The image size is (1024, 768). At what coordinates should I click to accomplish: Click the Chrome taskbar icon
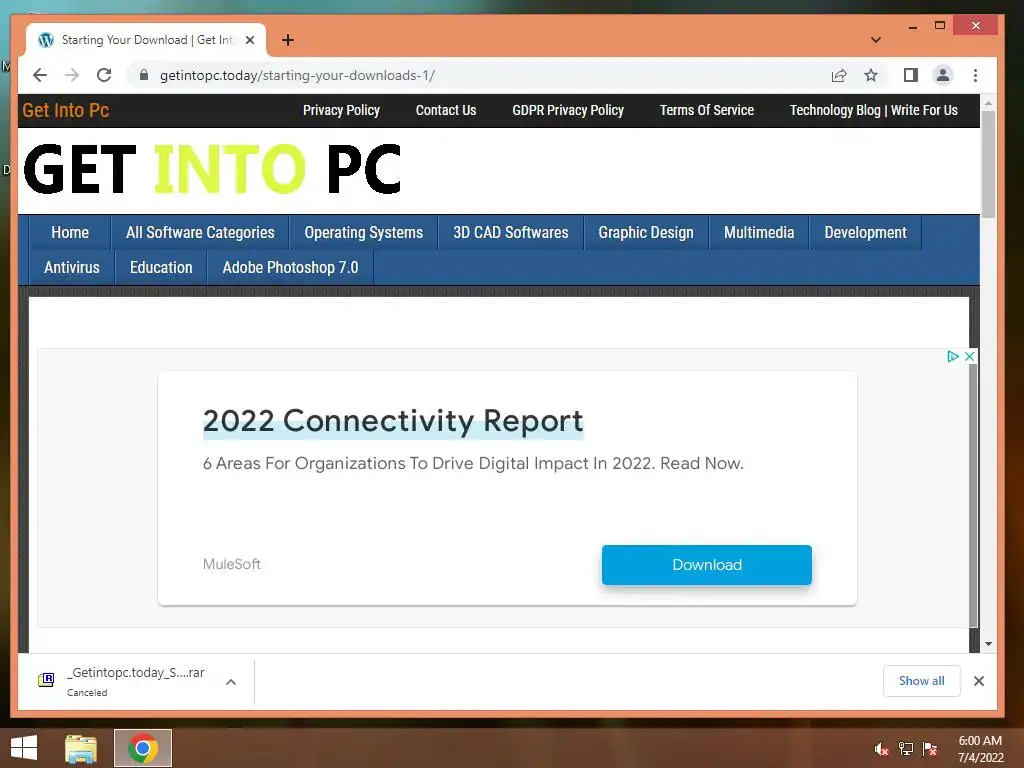pos(142,748)
